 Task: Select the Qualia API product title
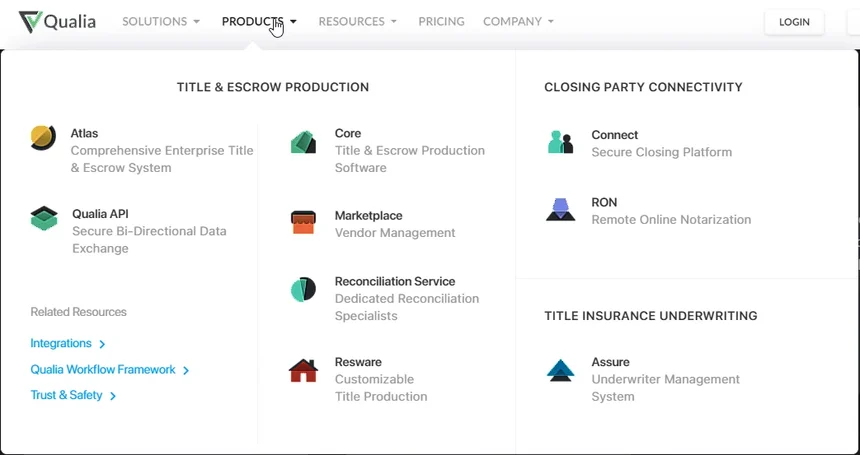100,214
